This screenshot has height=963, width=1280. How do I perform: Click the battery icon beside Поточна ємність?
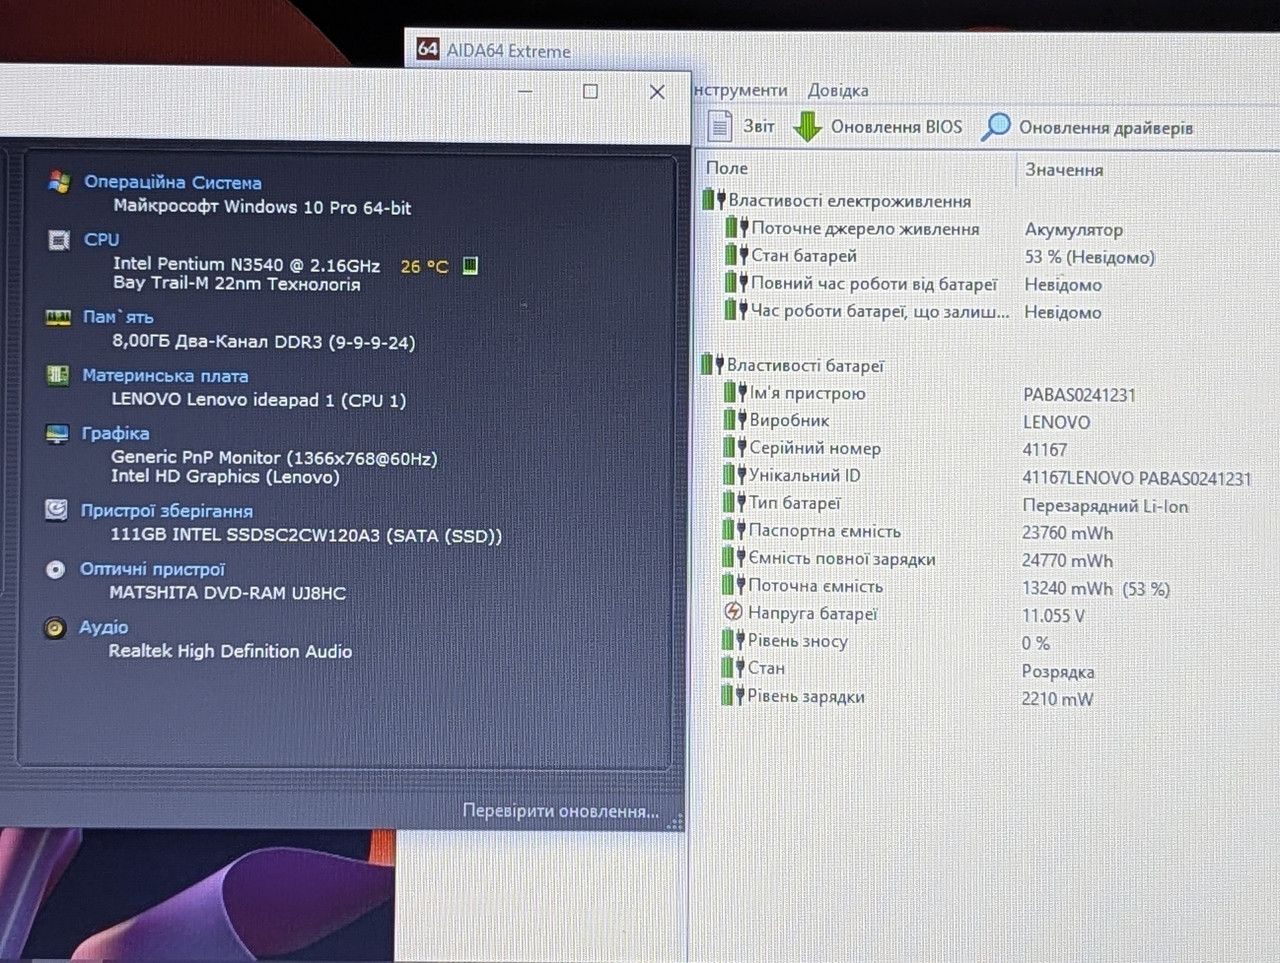[x=734, y=585]
